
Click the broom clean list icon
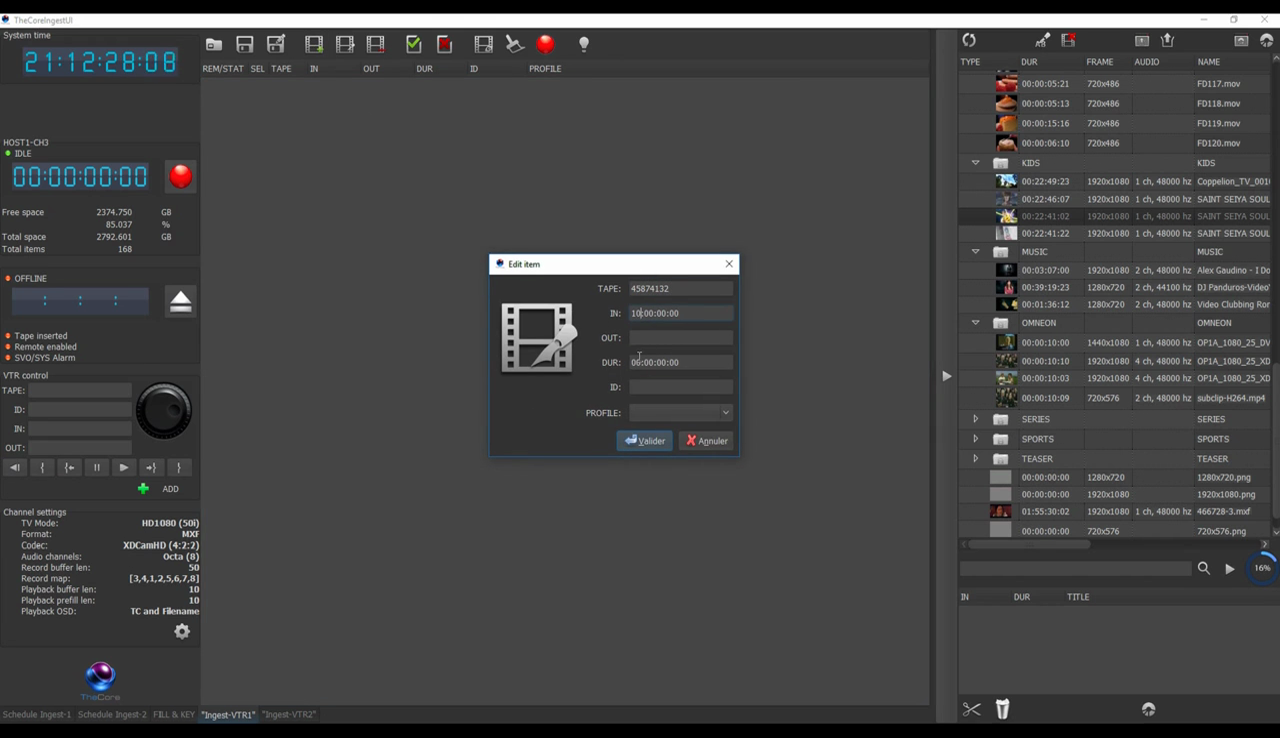coord(514,44)
